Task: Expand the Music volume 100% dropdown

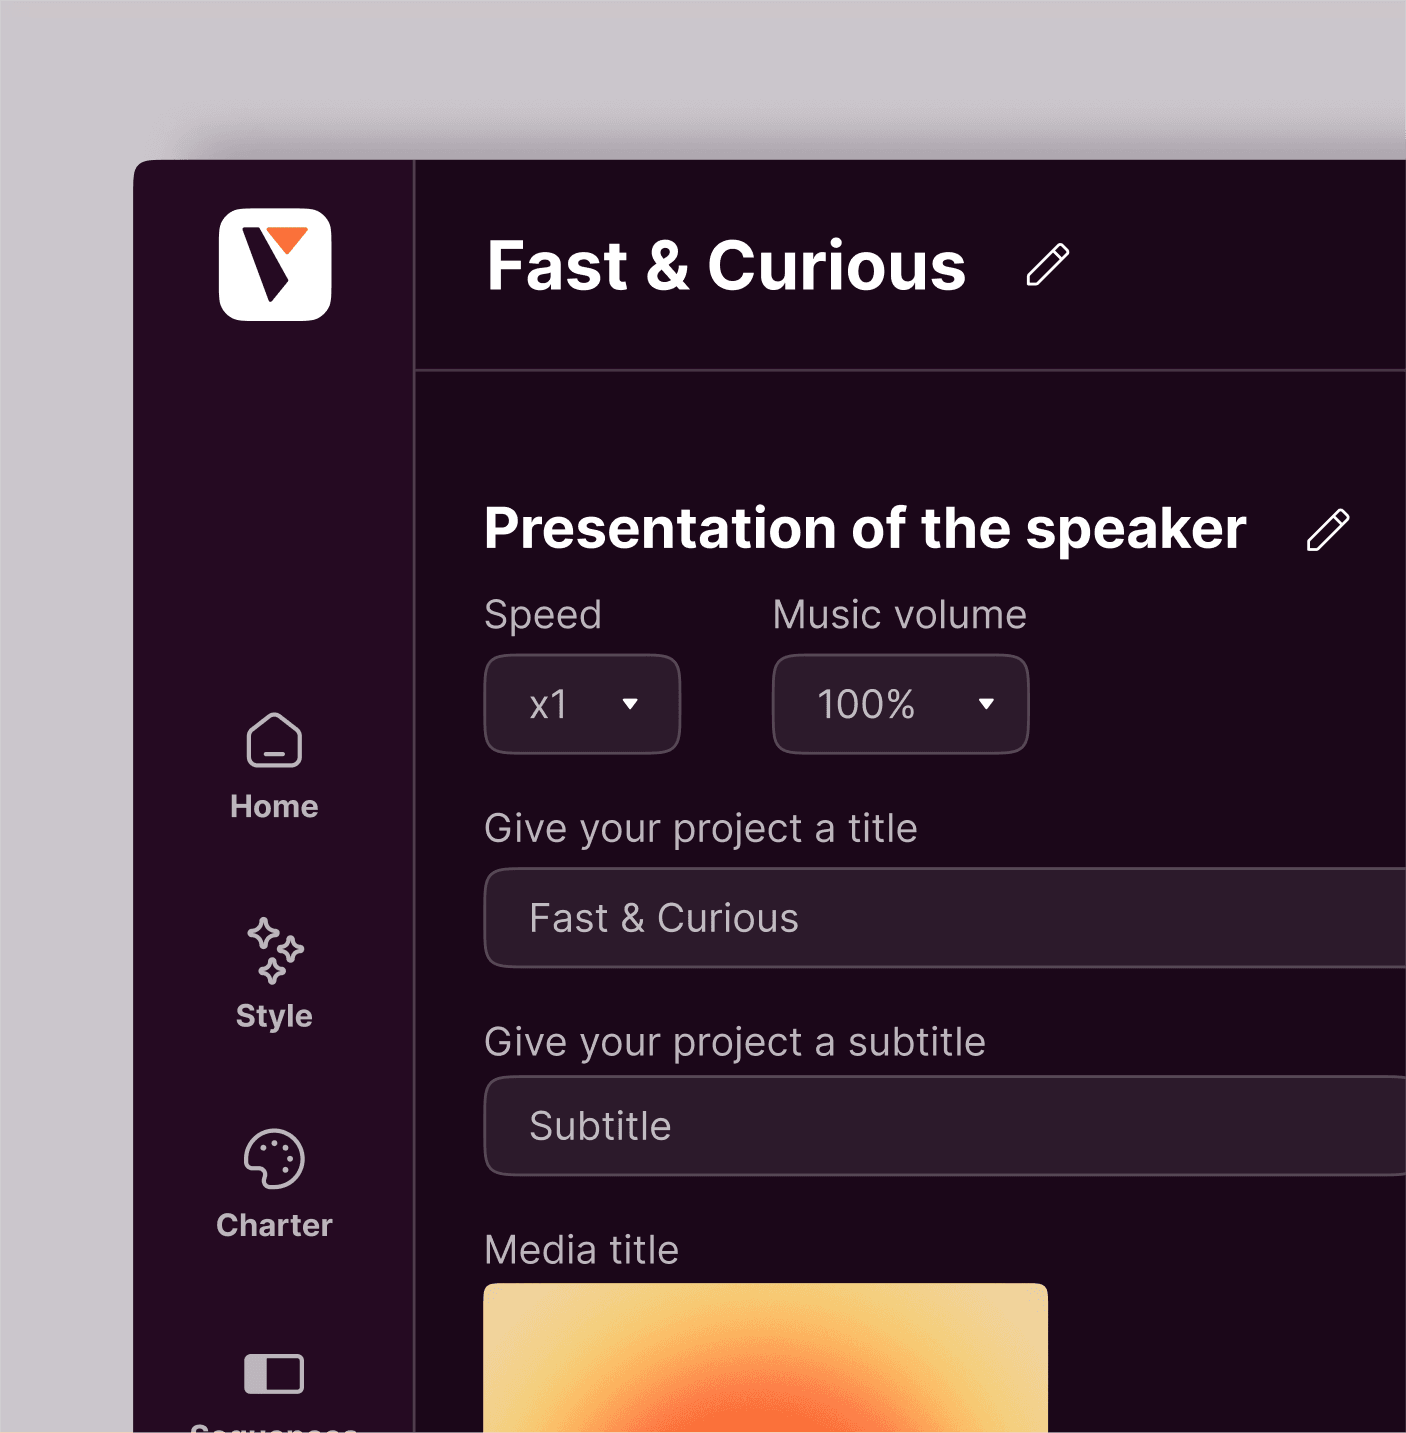Action: pyautogui.click(x=900, y=704)
